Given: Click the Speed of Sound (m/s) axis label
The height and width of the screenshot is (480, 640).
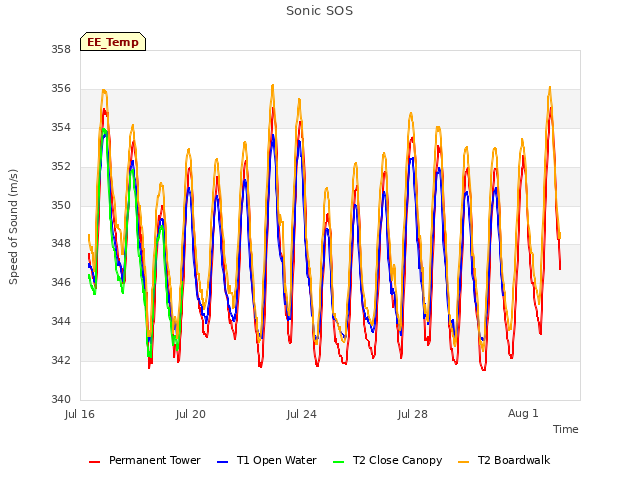Looking at the screenshot, I should click(13, 227).
